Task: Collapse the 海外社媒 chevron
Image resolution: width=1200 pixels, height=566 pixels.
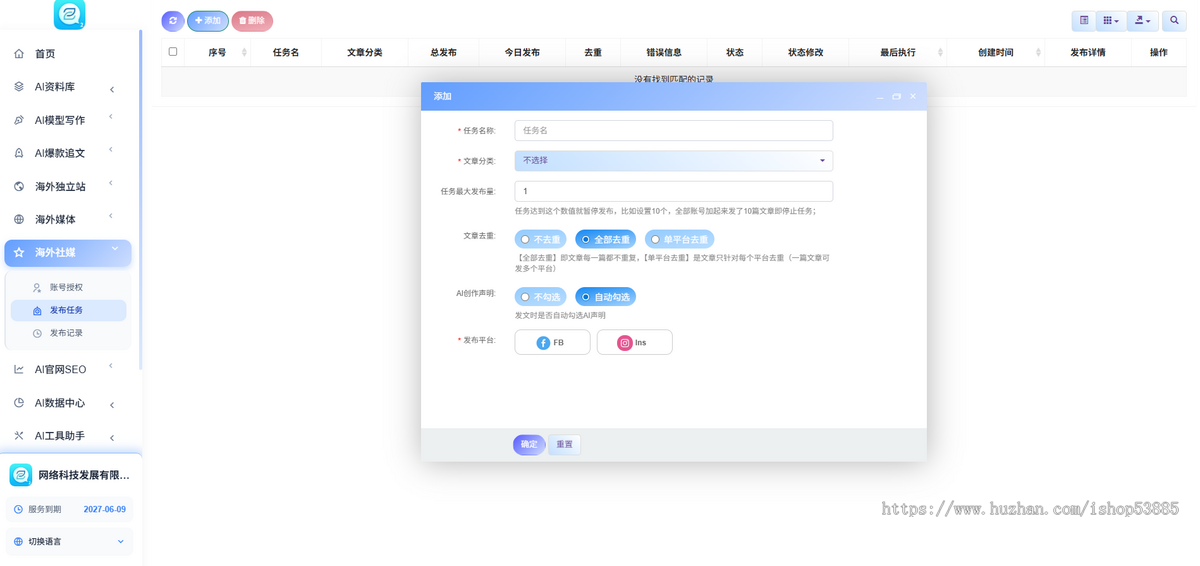Action: click(115, 249)
